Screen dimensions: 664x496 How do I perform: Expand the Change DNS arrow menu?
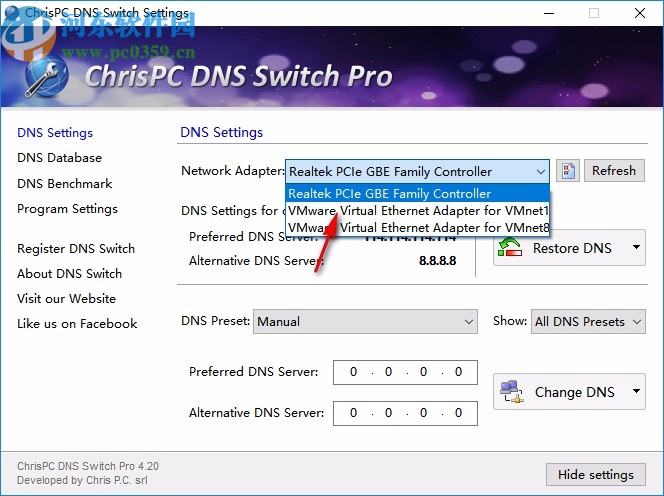(x=636, y=391)
